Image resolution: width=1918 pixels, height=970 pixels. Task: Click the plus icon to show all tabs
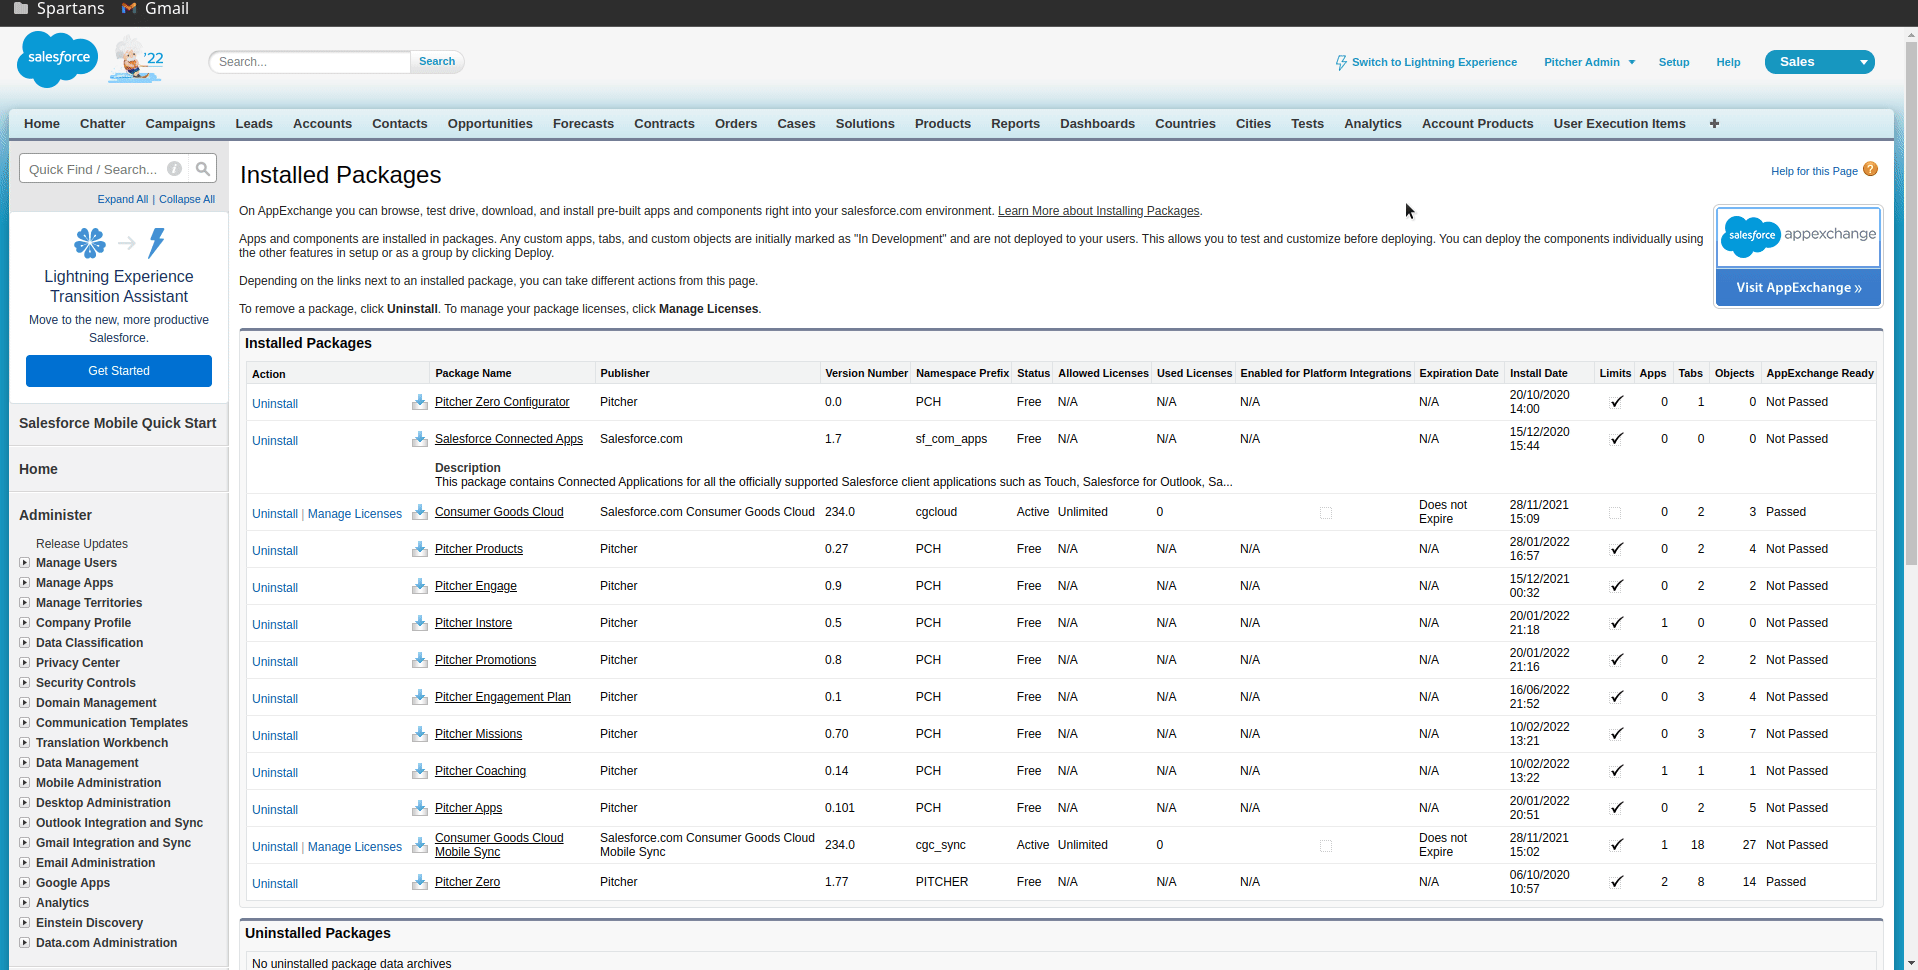pyautogui.click(x=1714, y=124)
